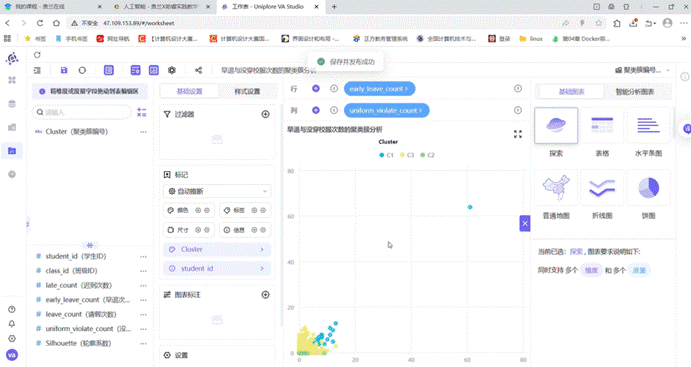This screenshot has width=691, height=367.
Task: Toggle the third purple layout icon in toolbar
Action: 153,70
